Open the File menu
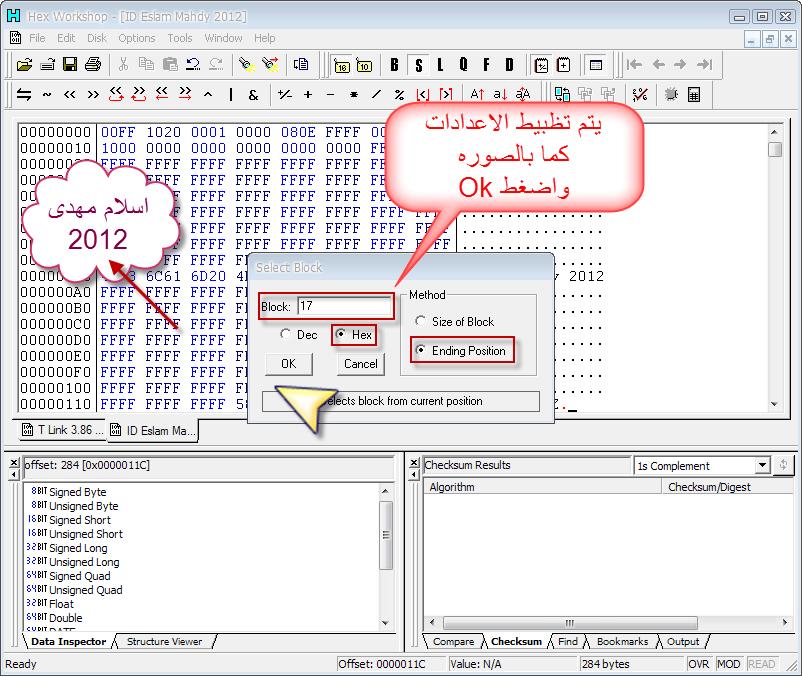The image size is (802, 676). (37, 38)
